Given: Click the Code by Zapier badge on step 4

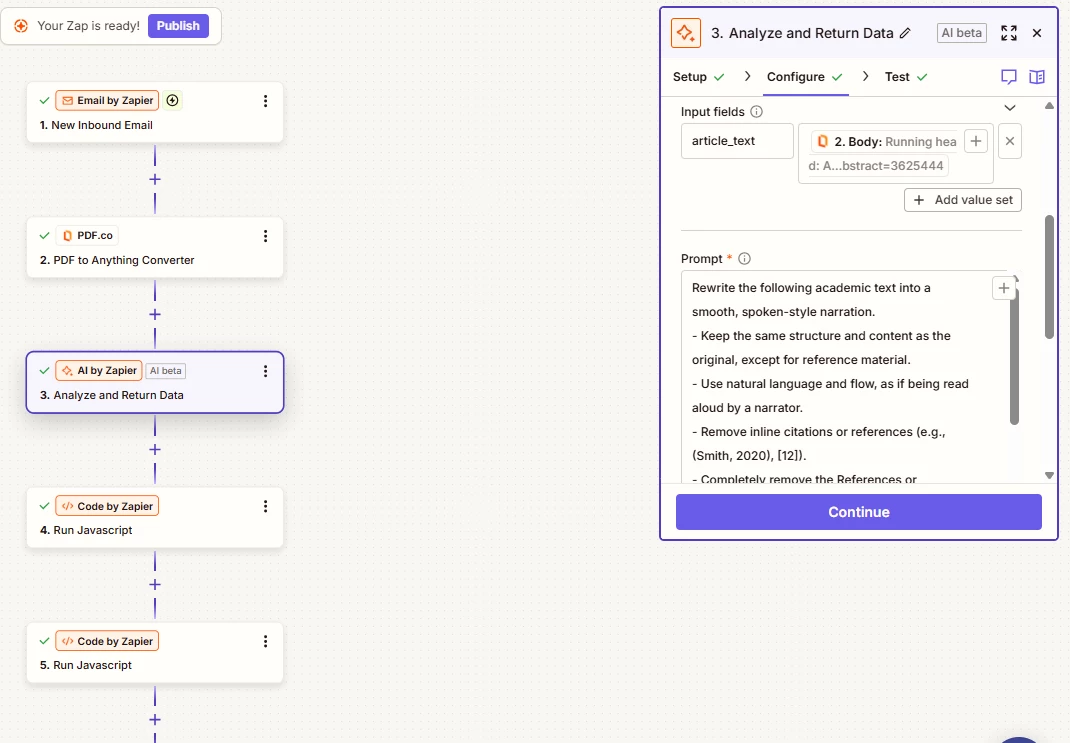Looking at the screenshot, I should [107, 506].
